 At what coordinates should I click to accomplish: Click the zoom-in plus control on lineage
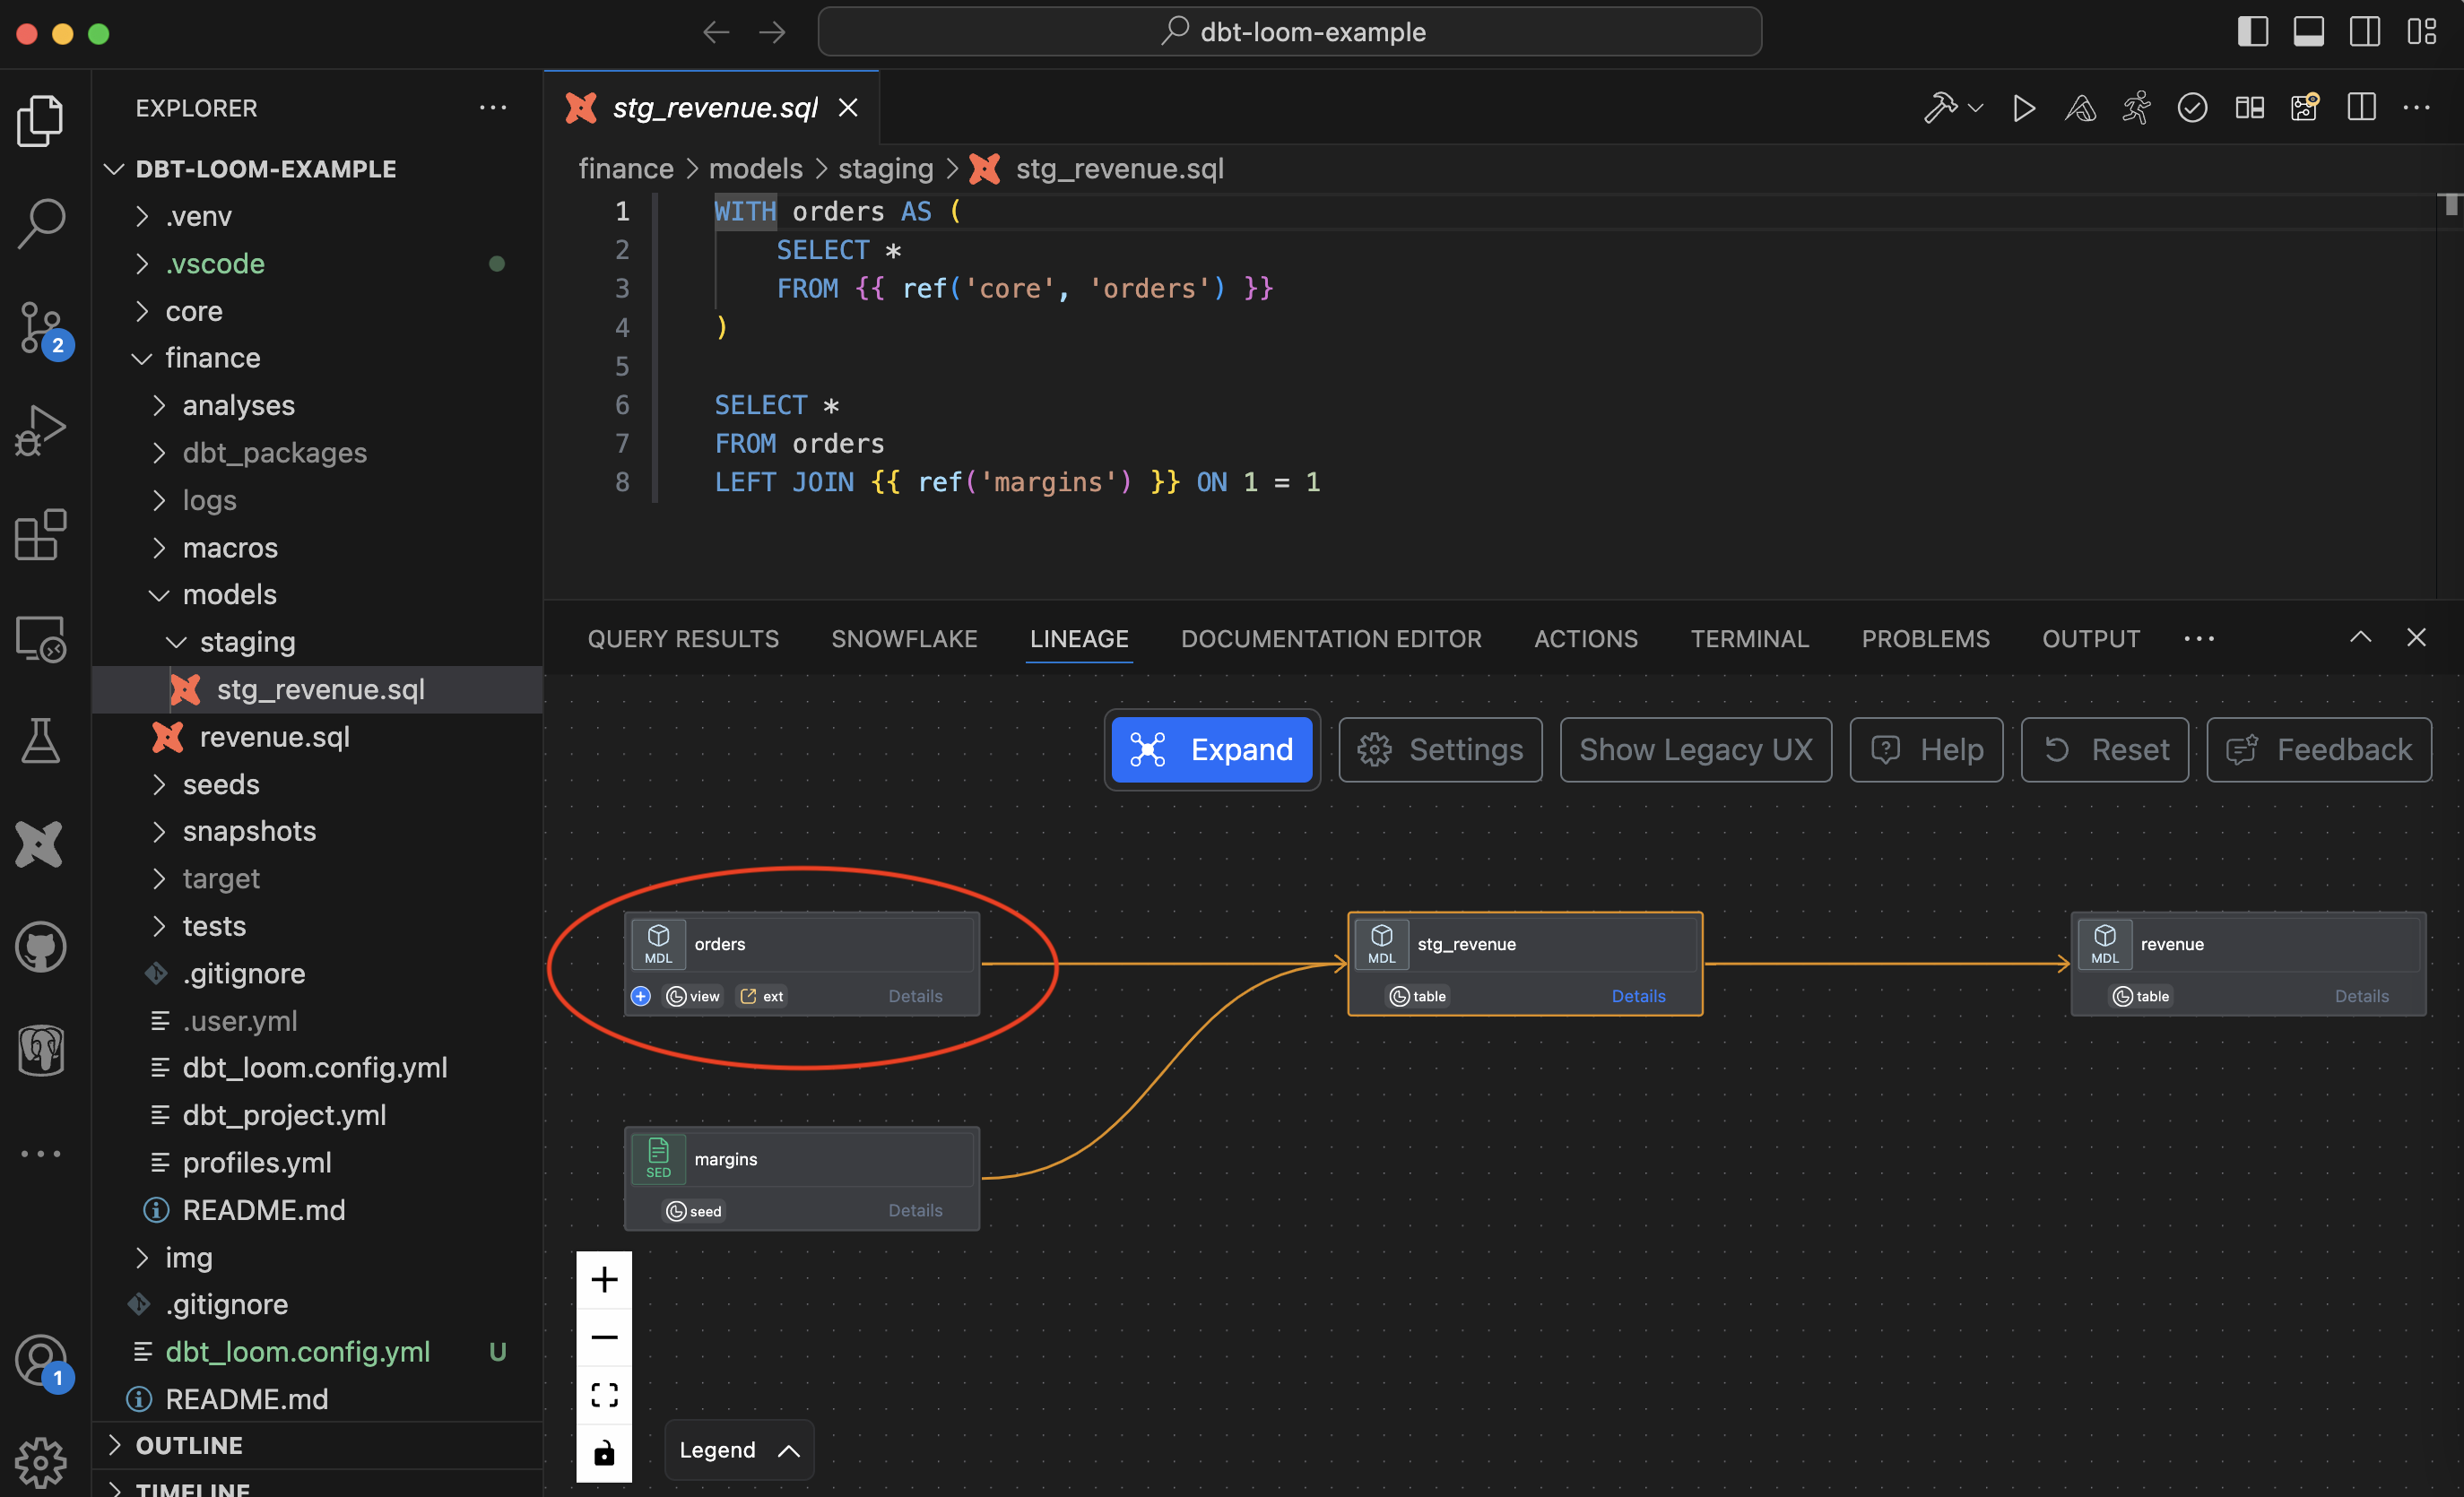(603, 1279)
